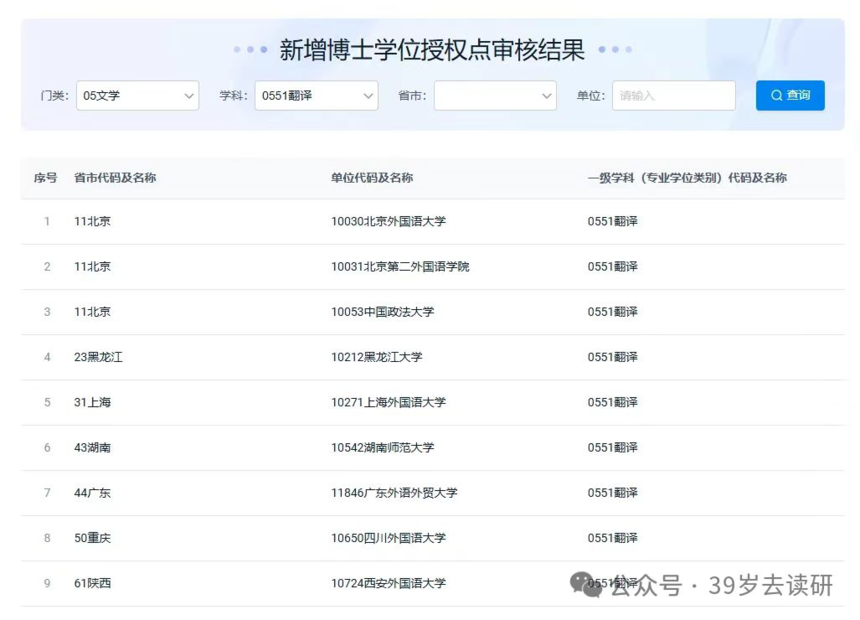Screen dimensions: 860x620
Task: Select the cell 11846广东外语外贸大学
Action: point(394,493)
